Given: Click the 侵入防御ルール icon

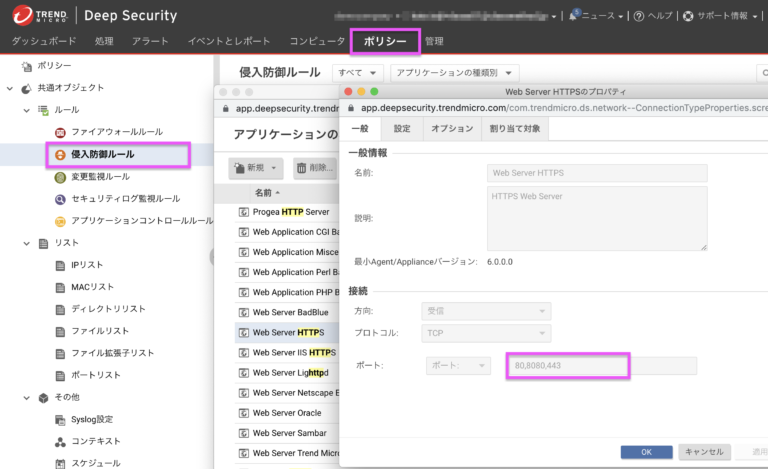Looking at the screenshot, I should pyautogui.click(x=60, y=155).
